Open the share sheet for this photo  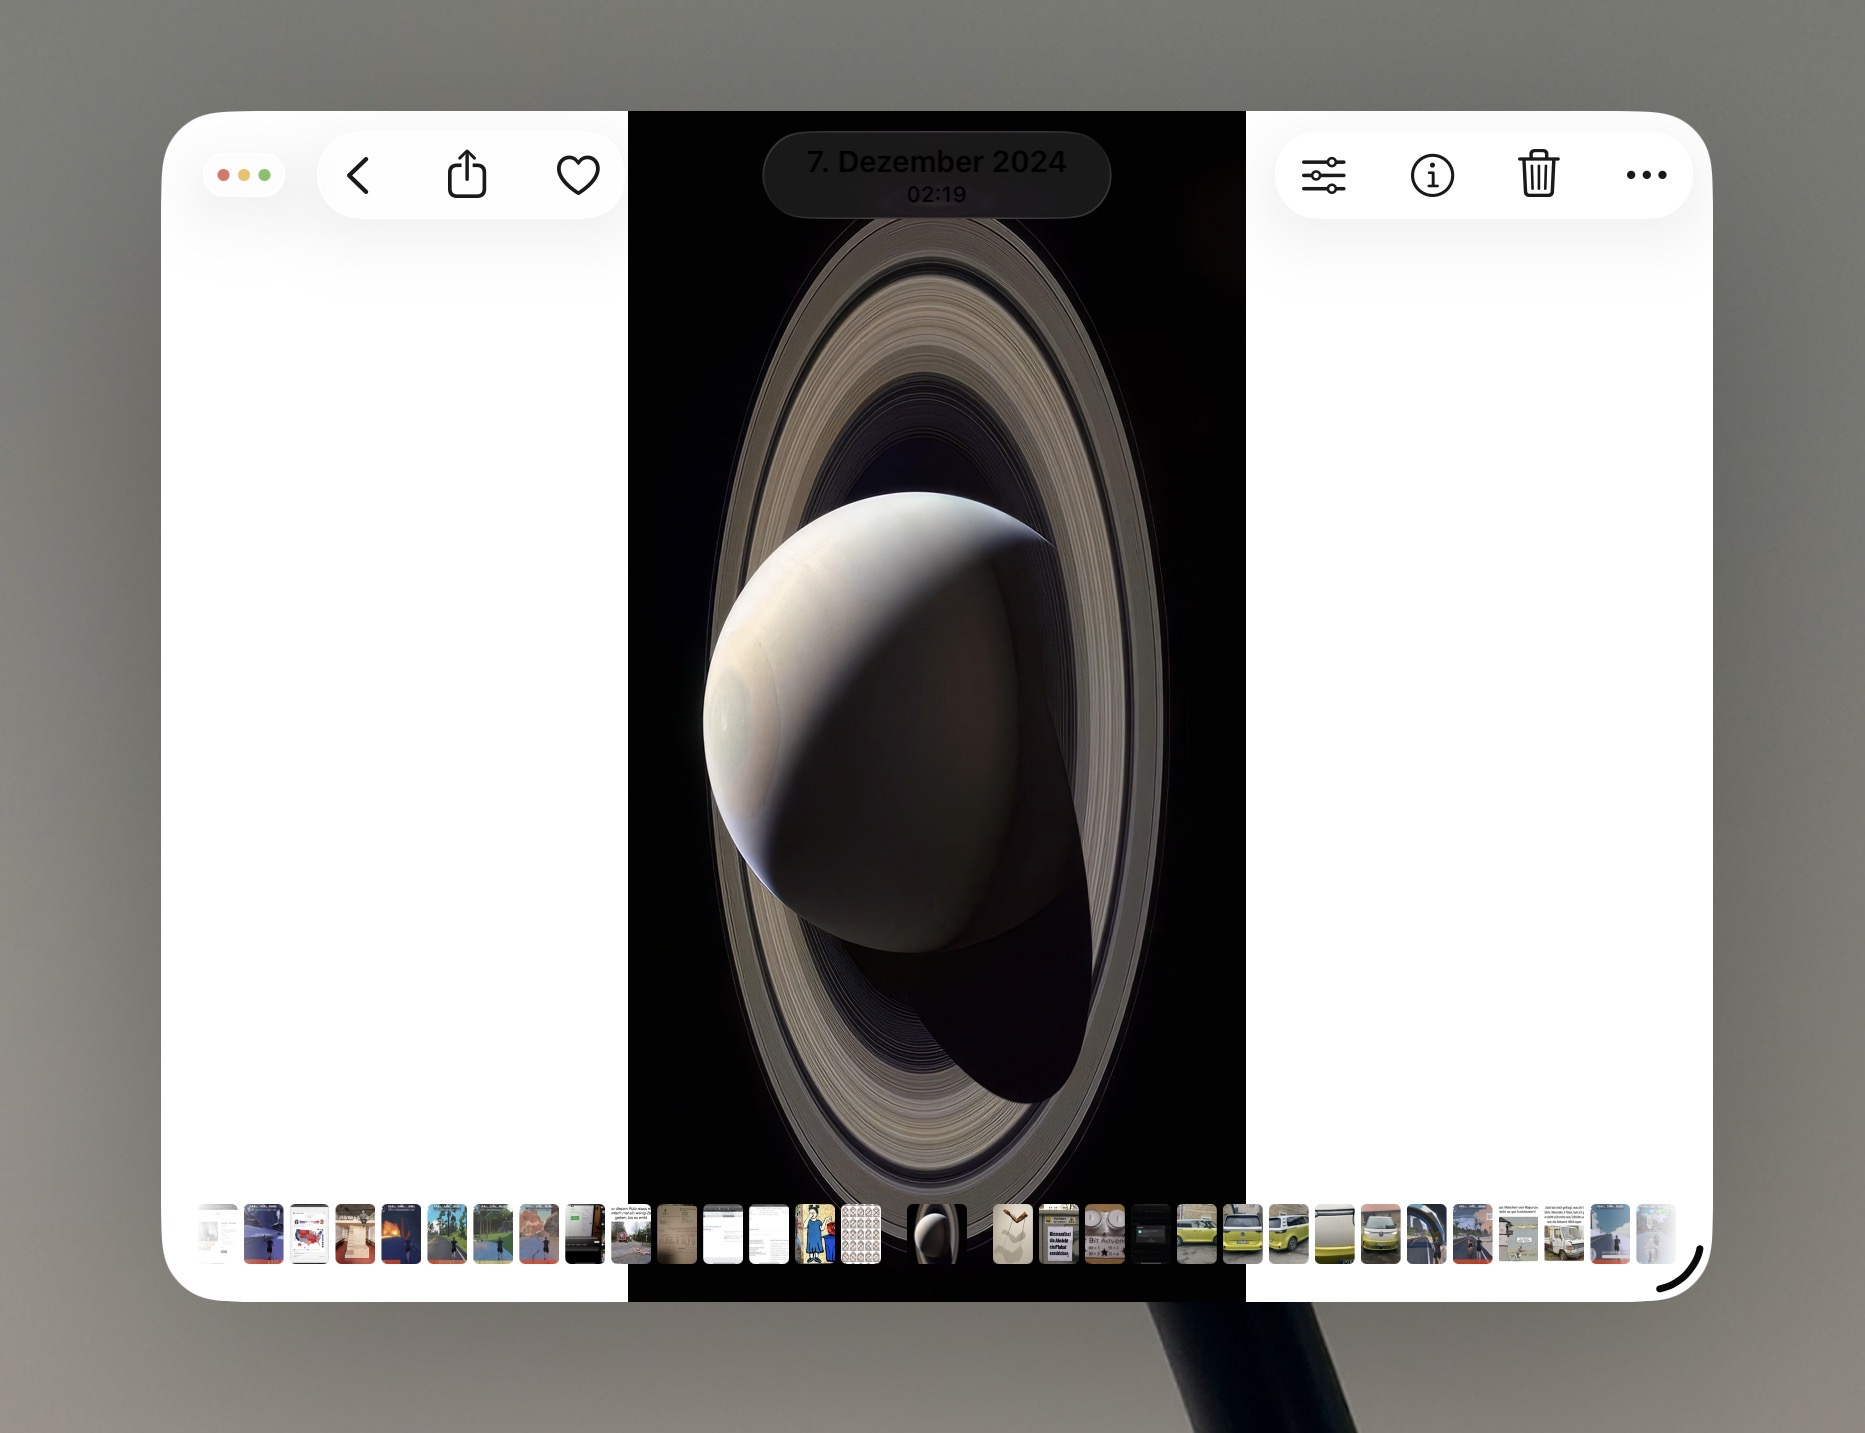(x=466, y=175)
